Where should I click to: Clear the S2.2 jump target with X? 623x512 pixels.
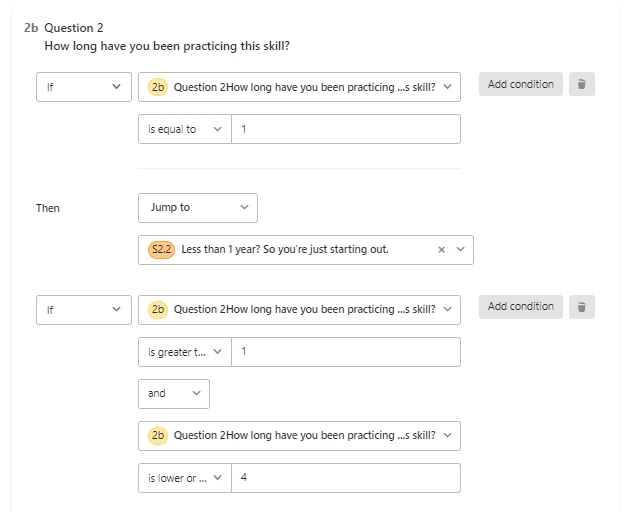[x=441, y=250]
